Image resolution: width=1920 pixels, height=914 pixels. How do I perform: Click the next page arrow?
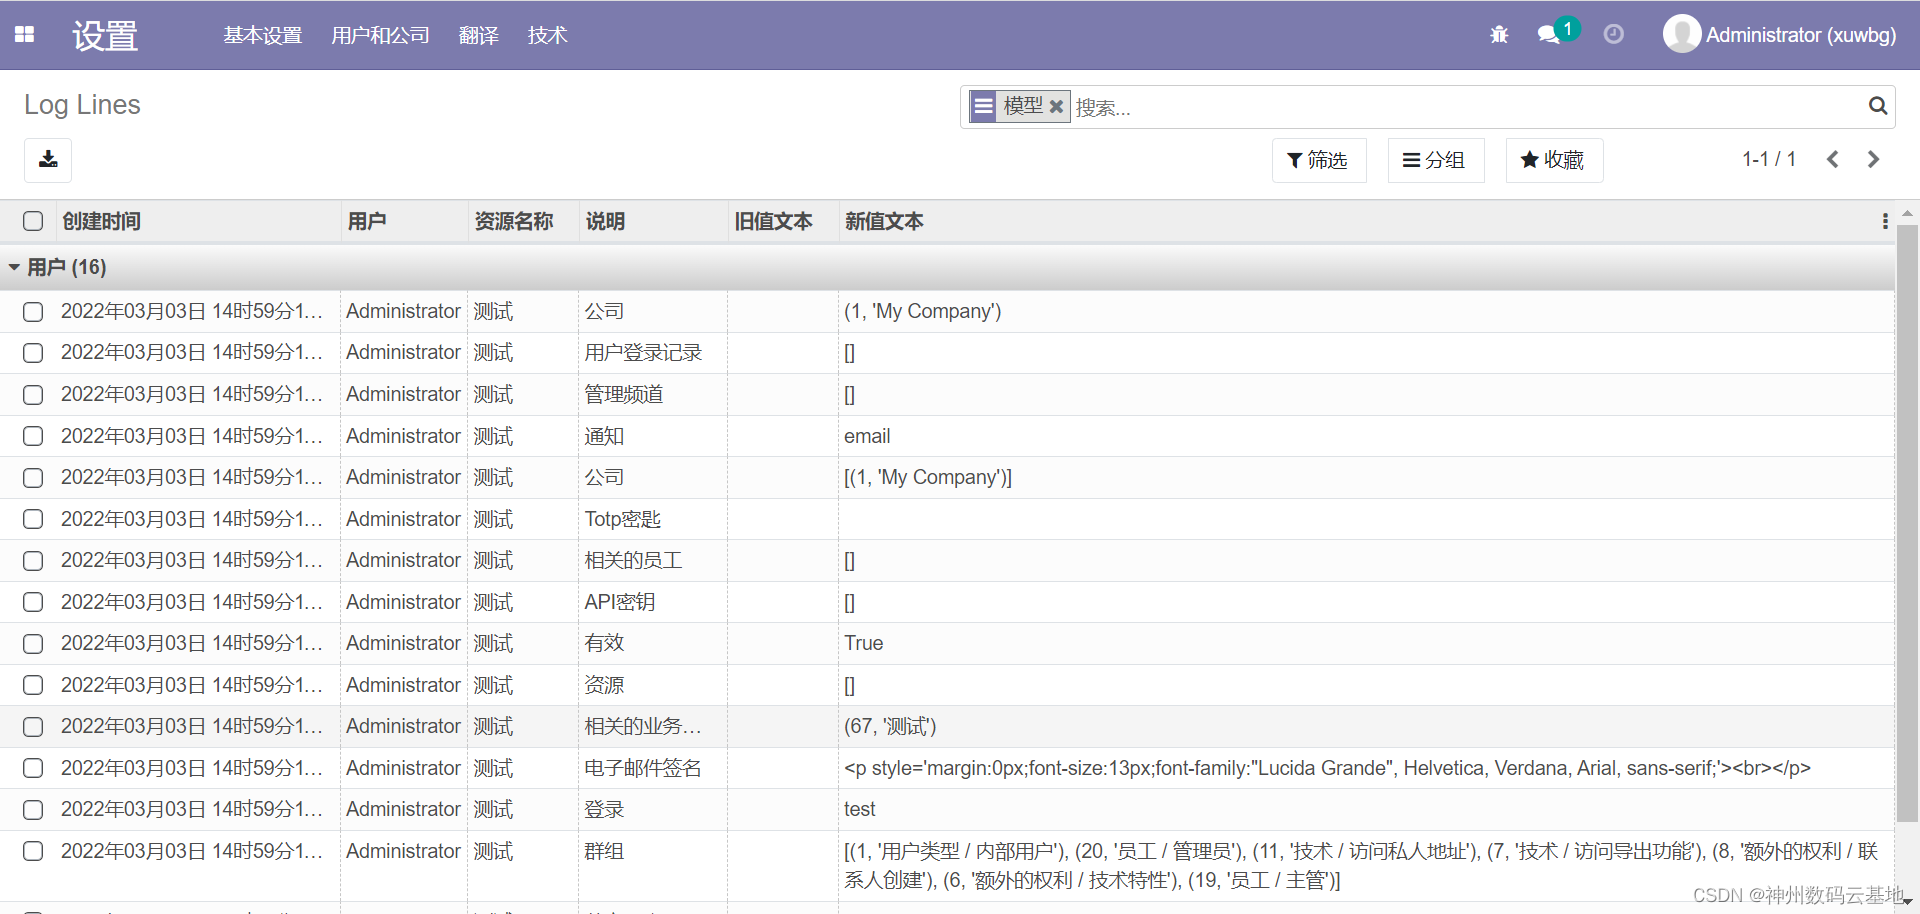point(1873,159)
